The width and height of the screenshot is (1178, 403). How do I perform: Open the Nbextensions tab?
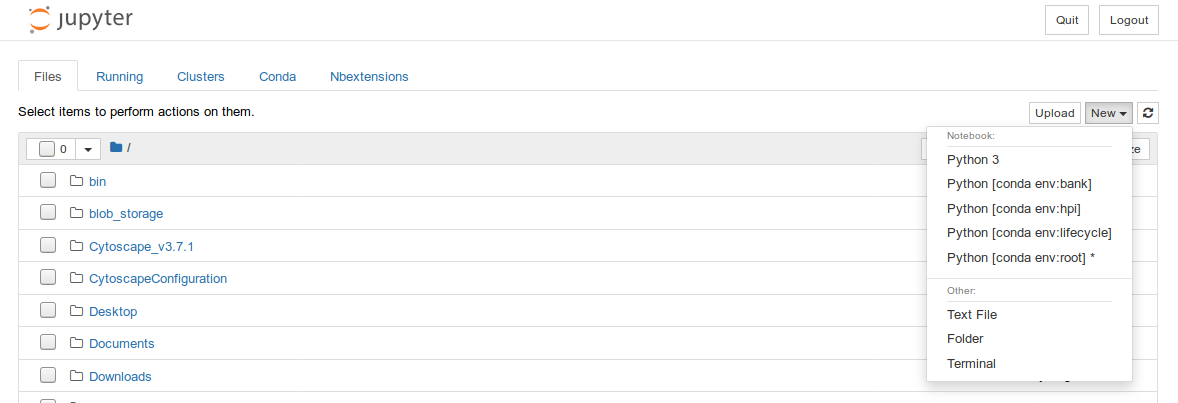pos(369,76)
